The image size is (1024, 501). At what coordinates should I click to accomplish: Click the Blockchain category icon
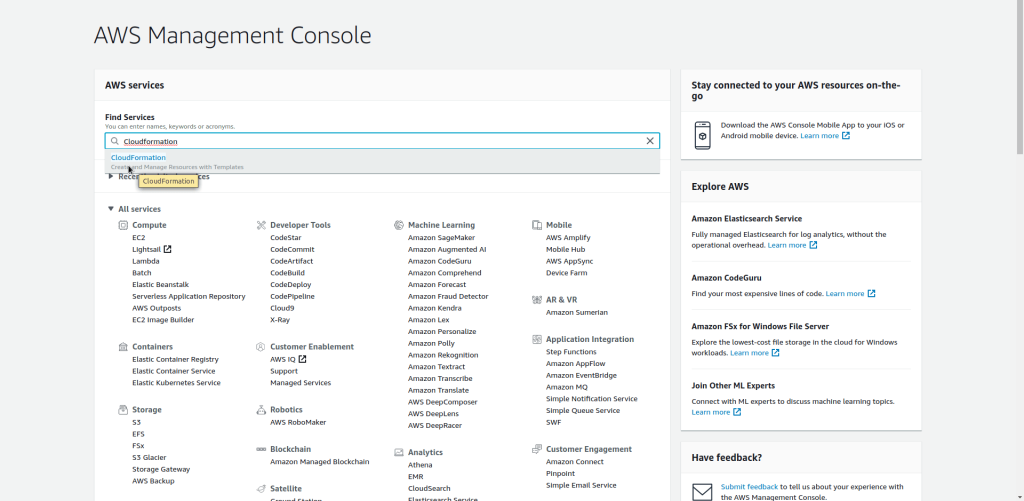(x=261, y=449)
